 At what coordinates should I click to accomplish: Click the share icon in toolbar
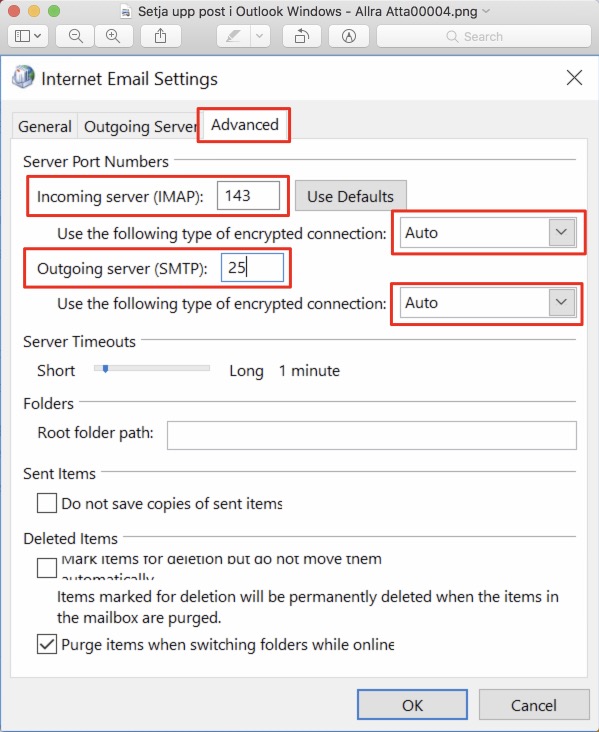click(x=161, y=36)
